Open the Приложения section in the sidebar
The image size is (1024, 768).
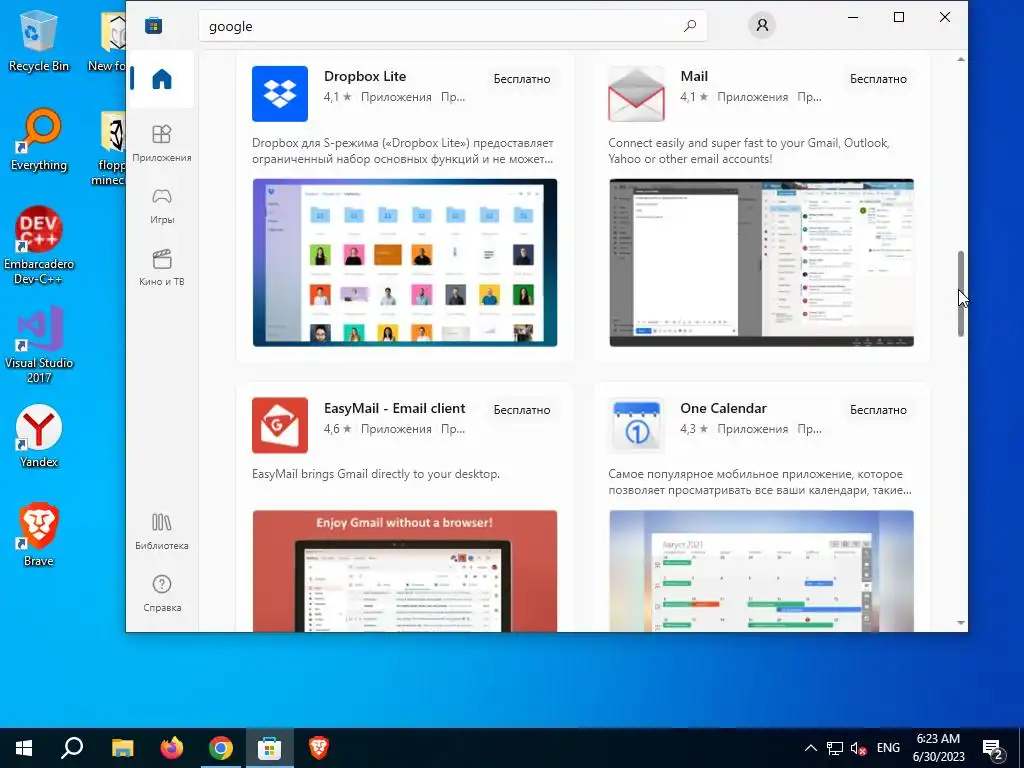162,143
